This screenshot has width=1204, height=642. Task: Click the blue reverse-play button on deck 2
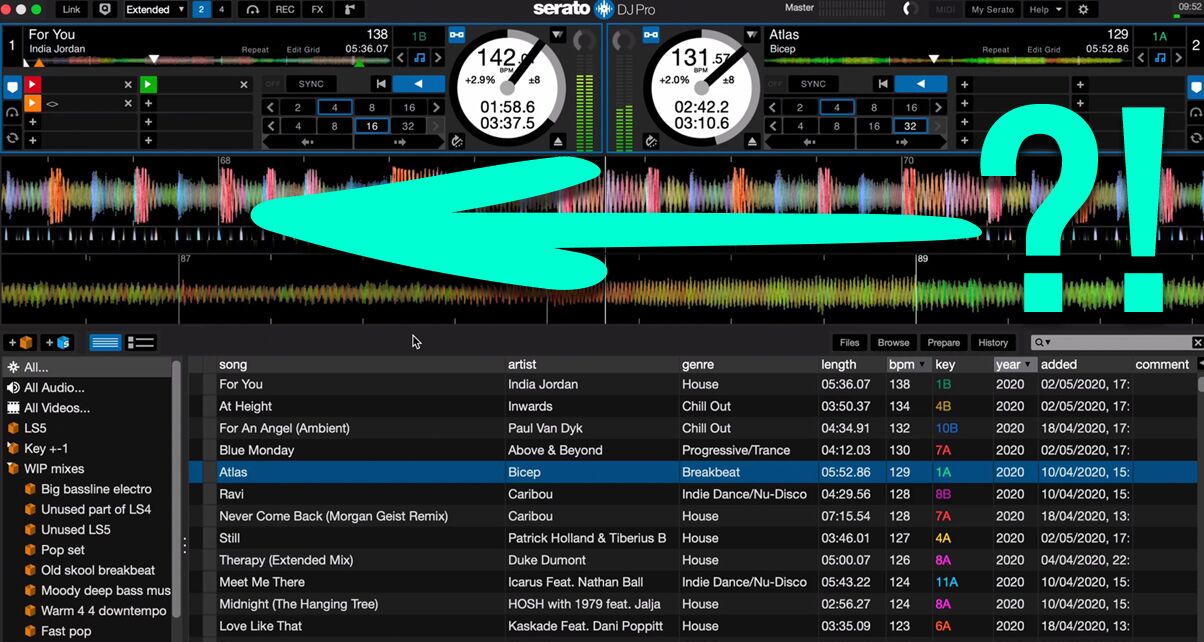coord(920,84)
